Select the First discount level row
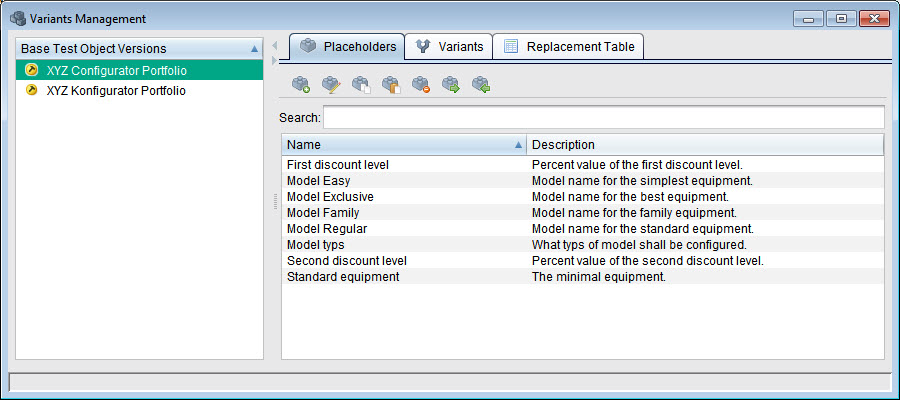900x400 pixels. point(583,164)
